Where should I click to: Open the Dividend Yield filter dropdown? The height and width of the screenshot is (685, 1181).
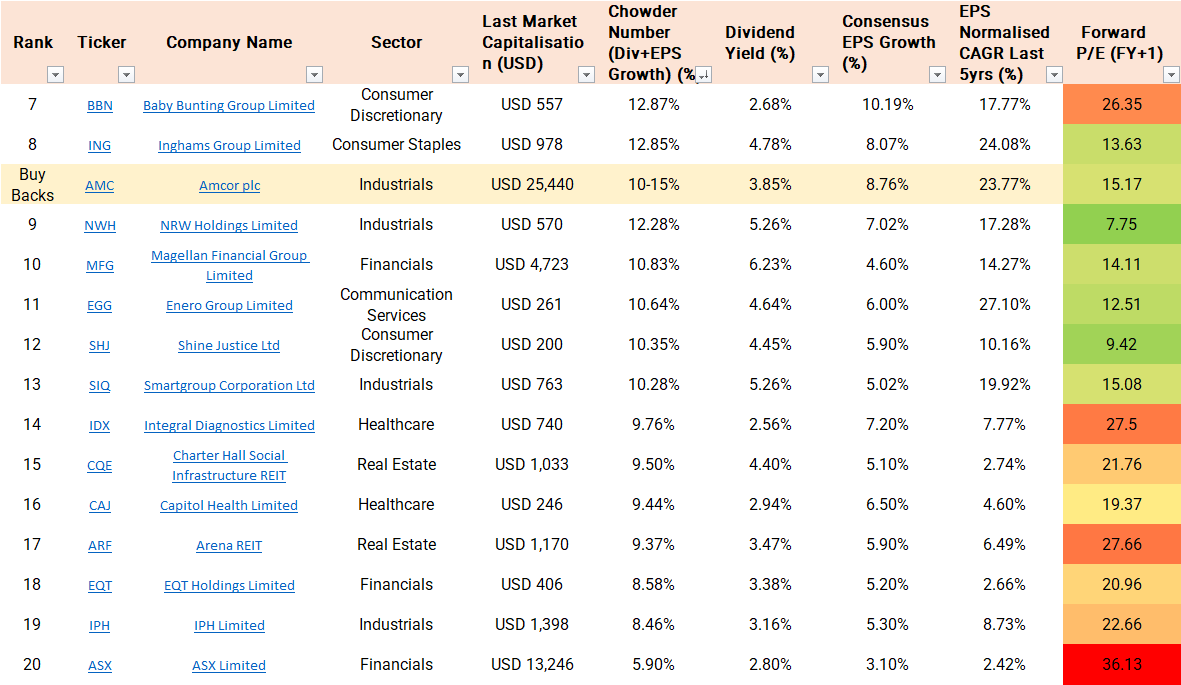pyautogui.click(x=820, y=75)
